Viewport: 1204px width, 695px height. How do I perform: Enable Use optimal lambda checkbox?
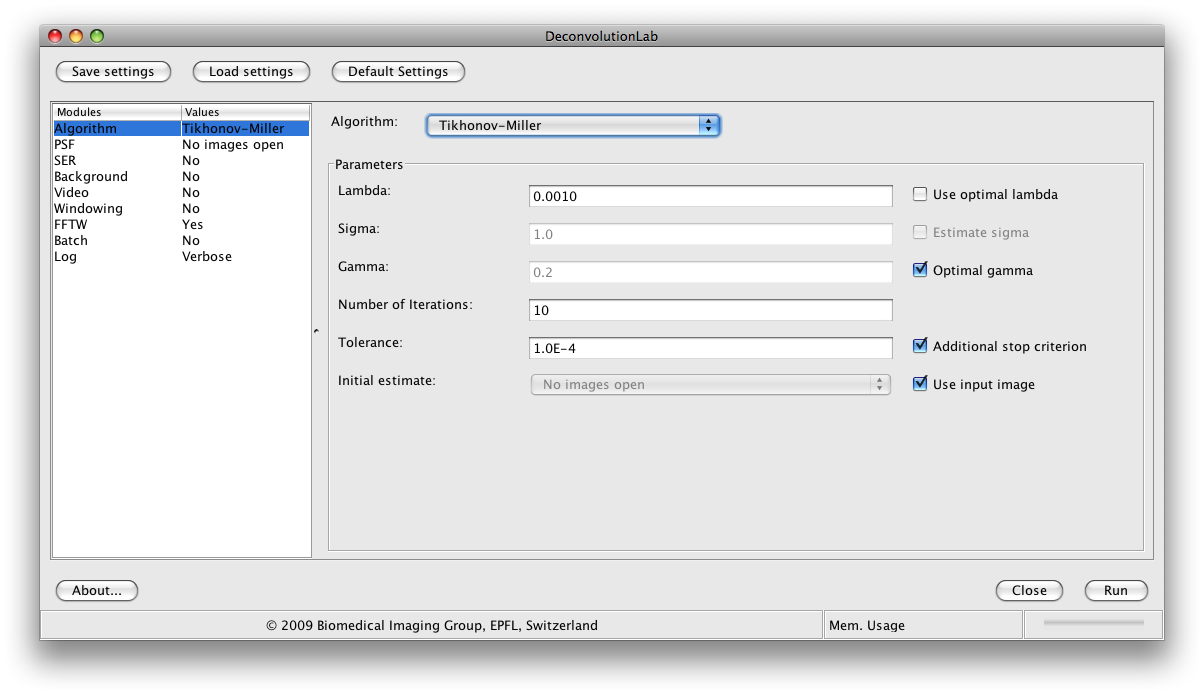click(920, 195)
